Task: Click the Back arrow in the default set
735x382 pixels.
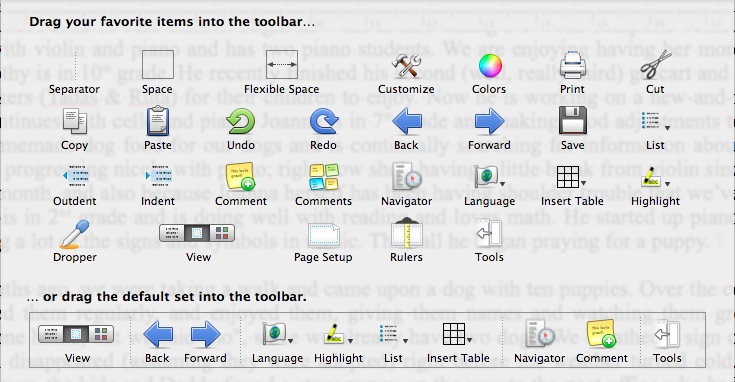Action: click(x=158, y=335)
